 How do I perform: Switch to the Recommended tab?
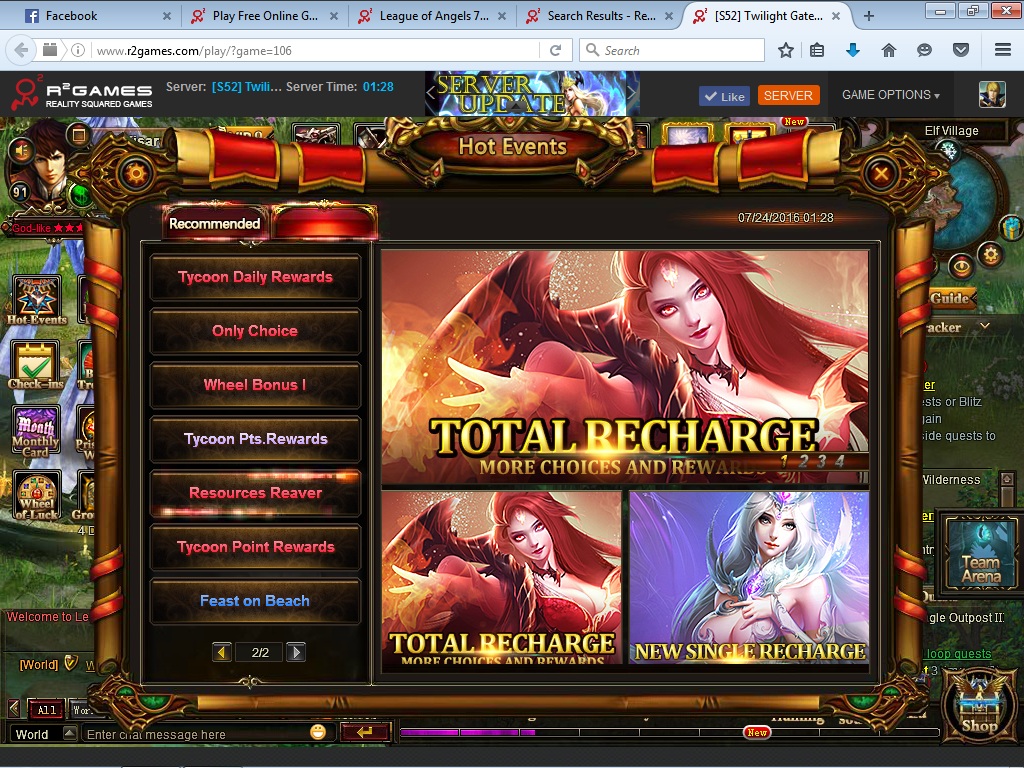[x=214, y=224]
